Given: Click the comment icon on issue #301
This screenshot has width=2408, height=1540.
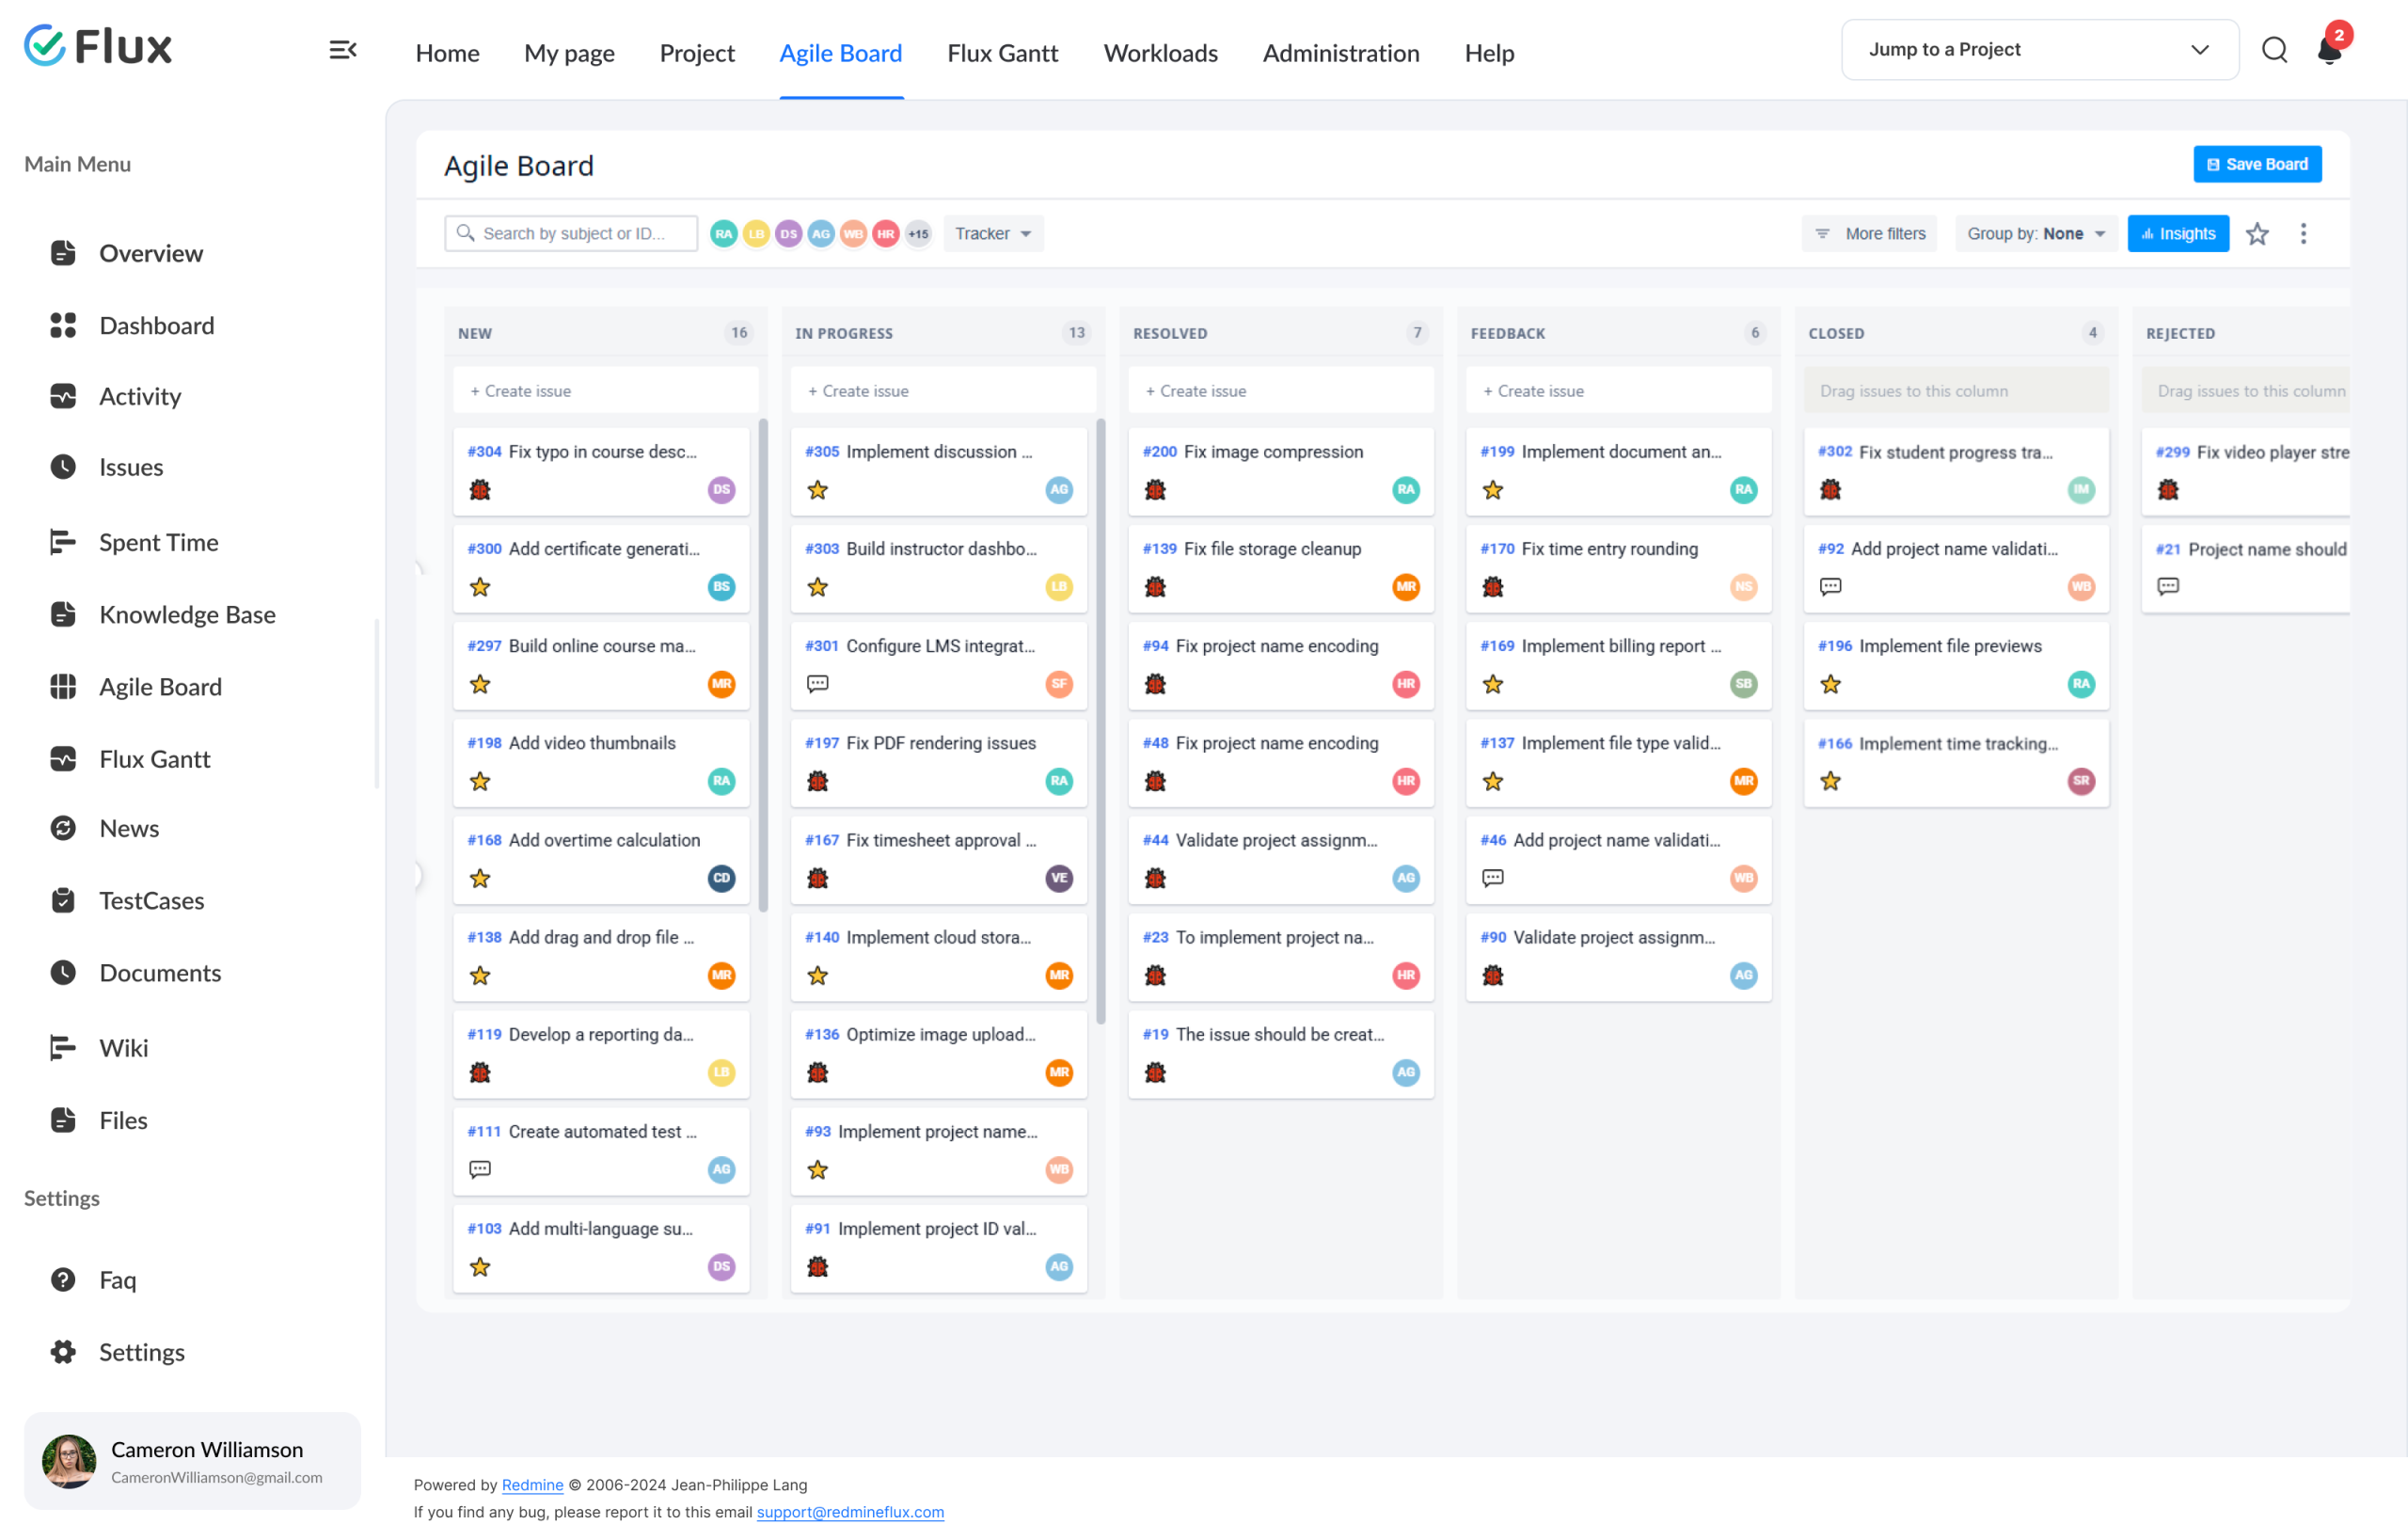Looking at the screenshot, I should coord(817,684).
